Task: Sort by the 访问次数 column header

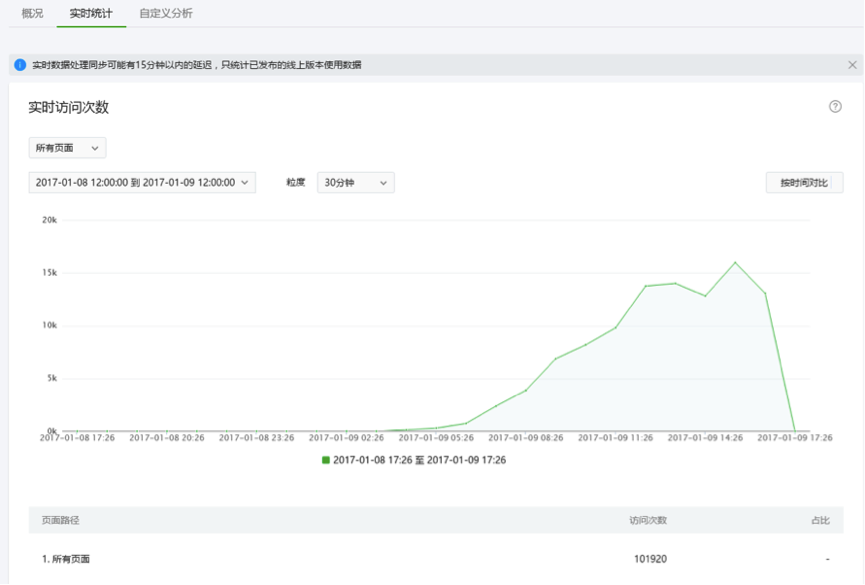Action: click(x=647, y=520)
